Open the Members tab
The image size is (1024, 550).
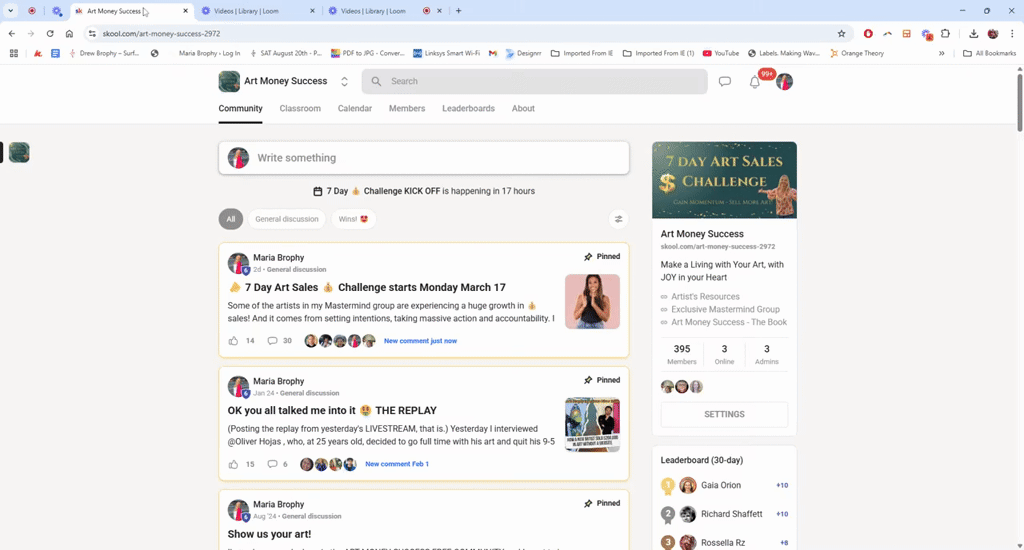(407, 108)
